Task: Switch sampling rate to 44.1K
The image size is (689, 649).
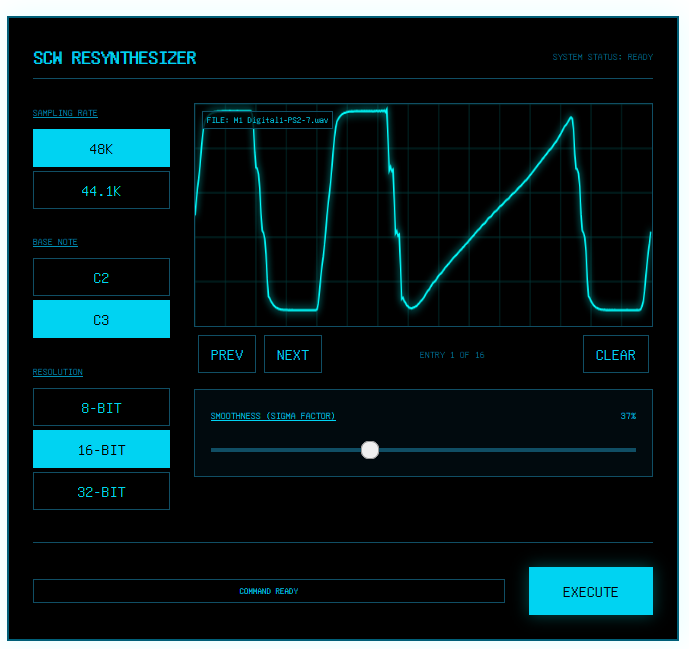Action: [101, 190]
